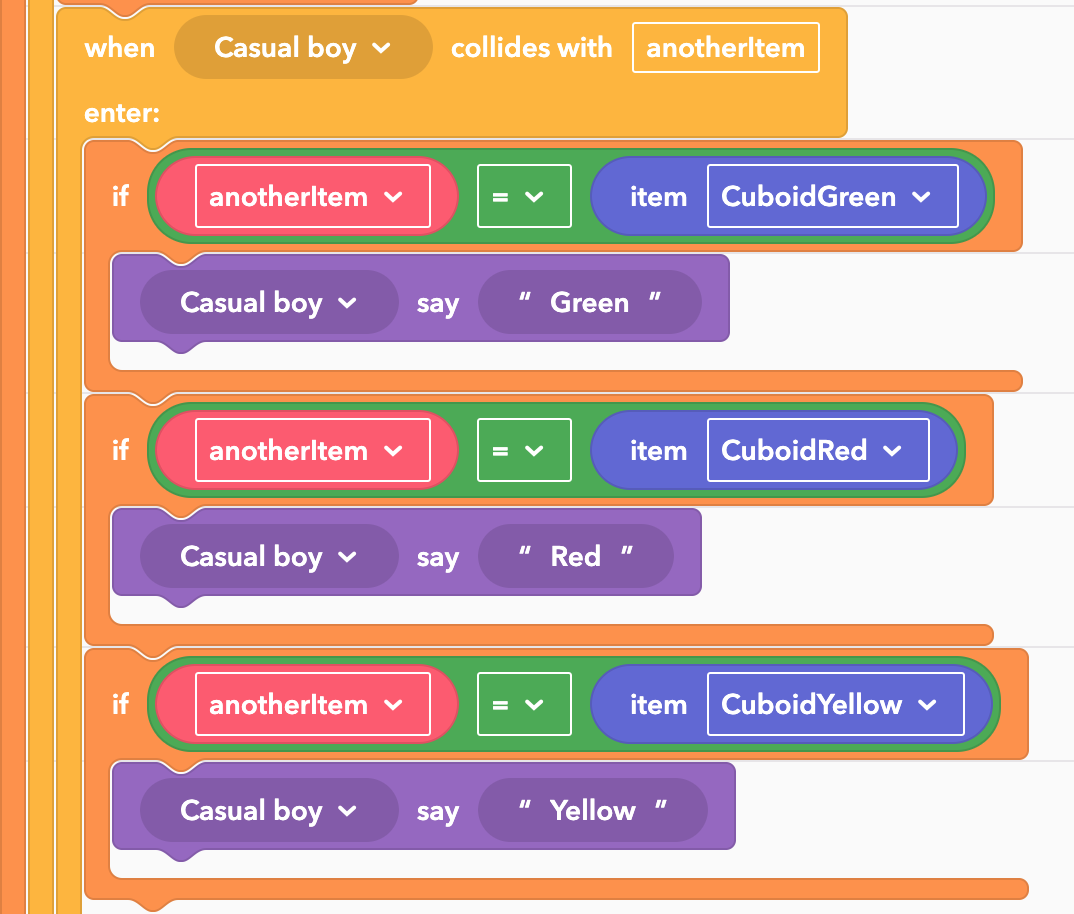This screenshot has width=1074, height=914.
Task: Change equals operator in CuboidRed condition
Action: coord(524,450)
